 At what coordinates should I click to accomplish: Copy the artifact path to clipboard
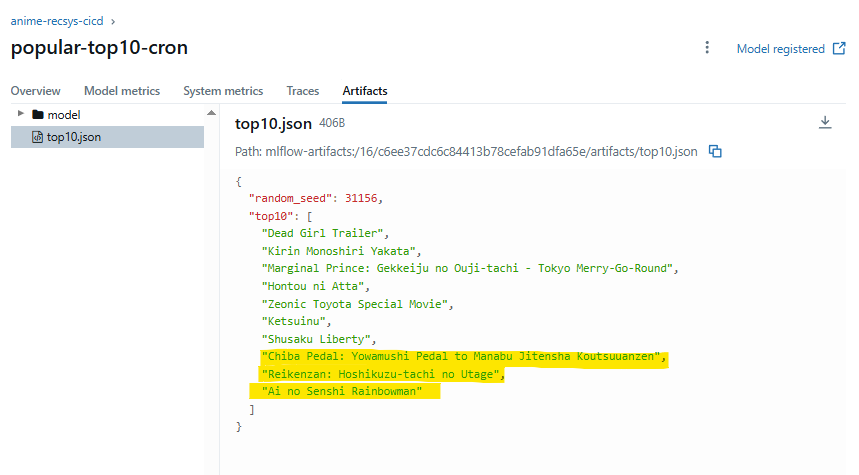(715, 151)
